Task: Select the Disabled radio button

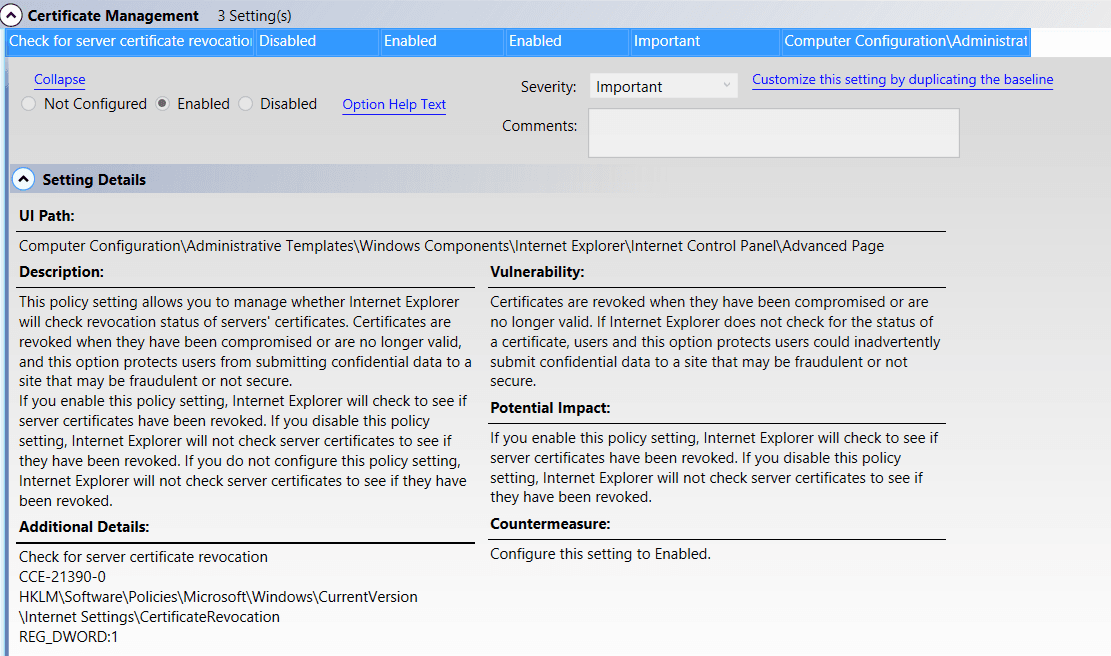Action: click(245, 104)
